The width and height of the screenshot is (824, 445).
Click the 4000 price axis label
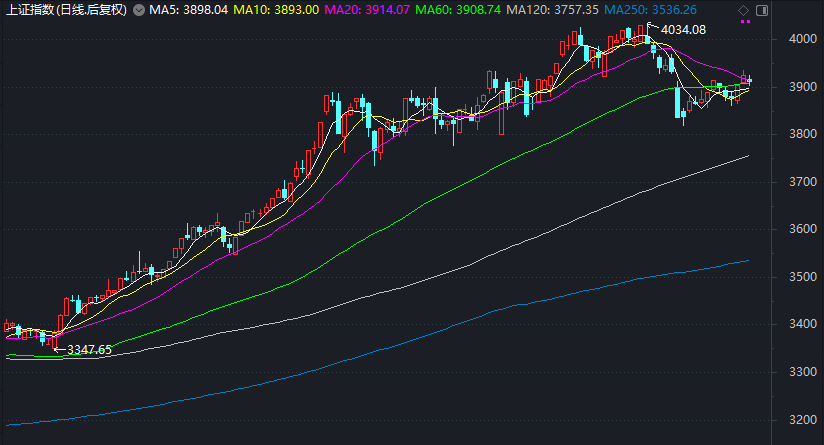pos(802,39)
